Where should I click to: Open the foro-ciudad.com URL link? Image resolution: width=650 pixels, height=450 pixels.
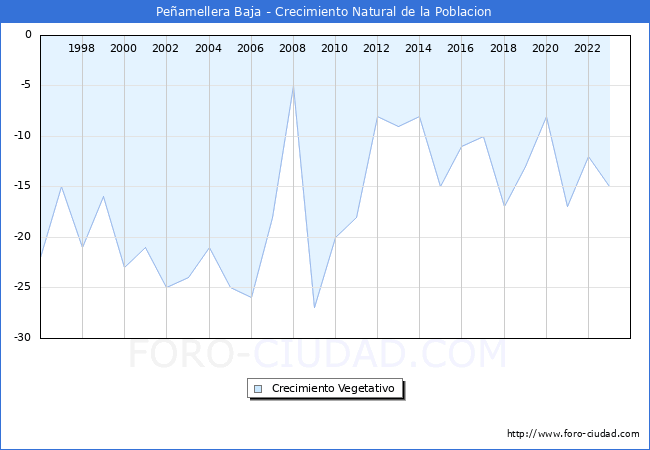(573, 434)
